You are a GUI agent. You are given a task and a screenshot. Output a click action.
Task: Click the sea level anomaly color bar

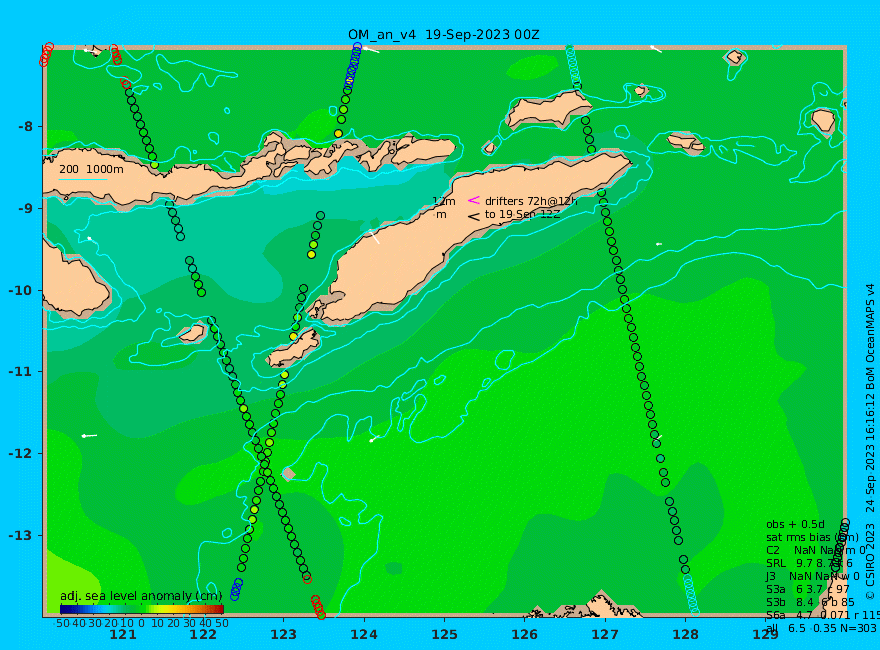[141, 608]
